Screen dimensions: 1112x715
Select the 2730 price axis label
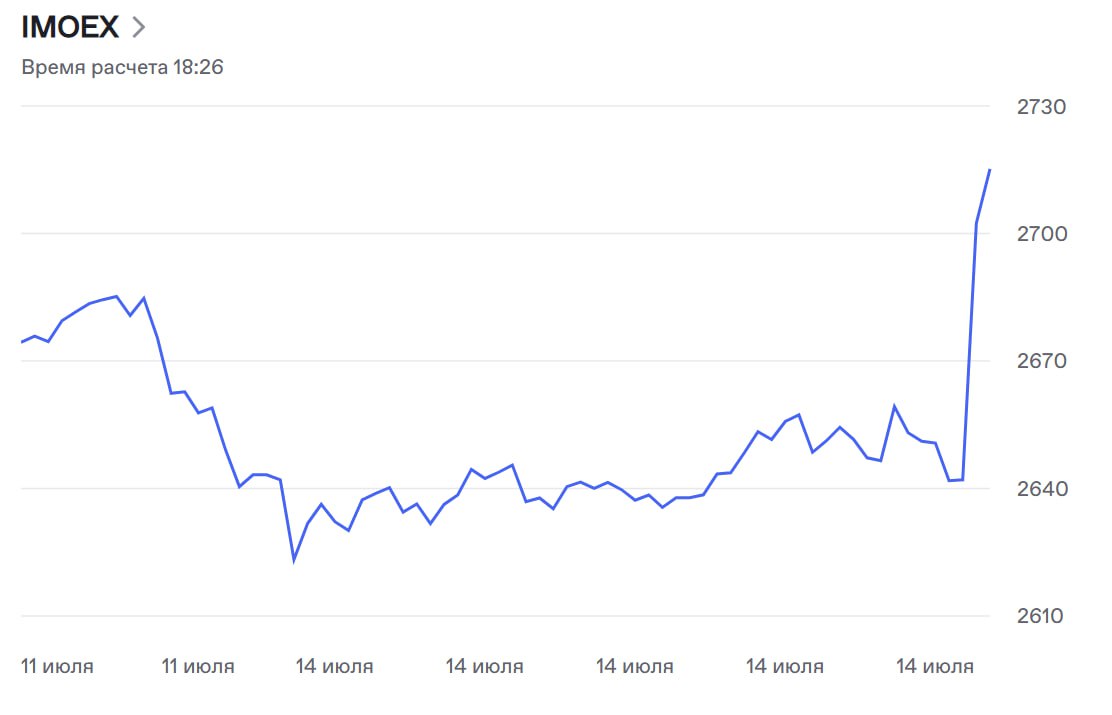click(x=1042, y=107)
